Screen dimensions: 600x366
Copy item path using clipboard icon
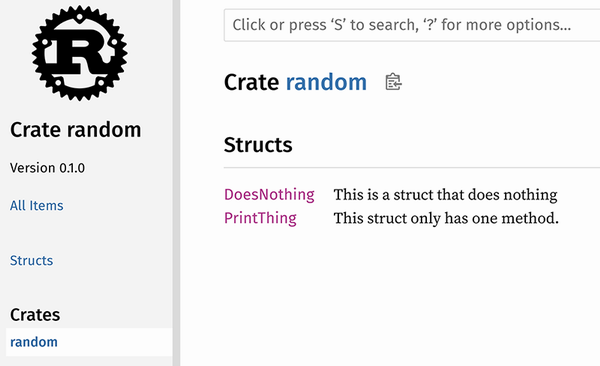[393, 82]
